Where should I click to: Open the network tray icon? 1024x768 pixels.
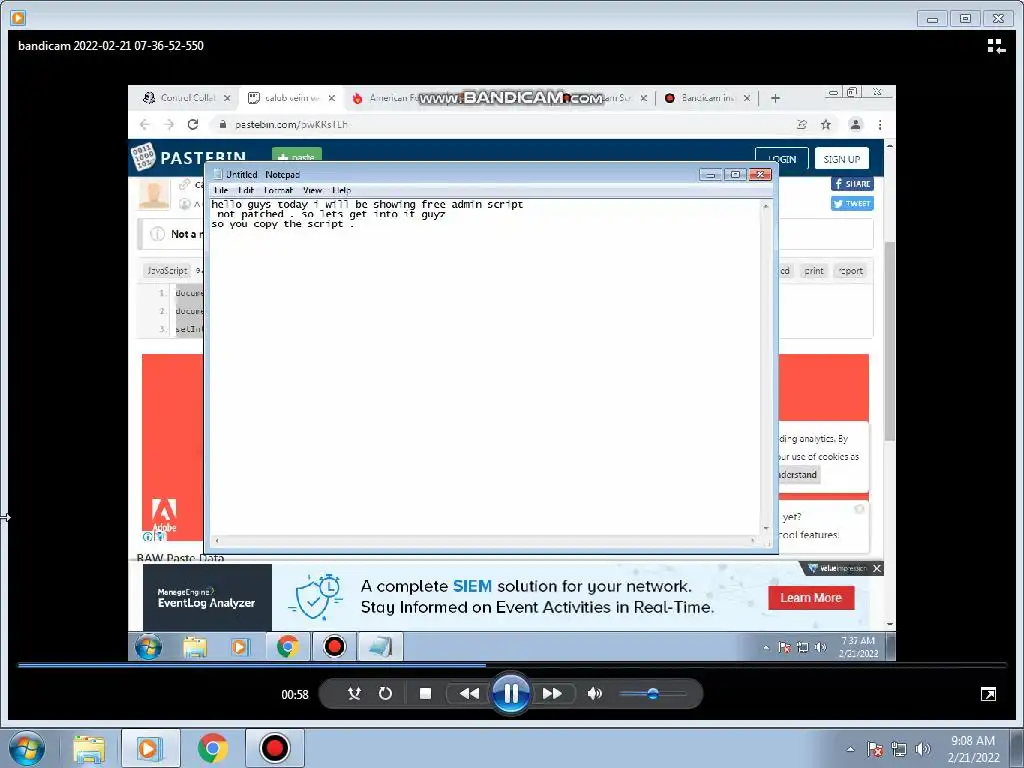pos(899,749)
